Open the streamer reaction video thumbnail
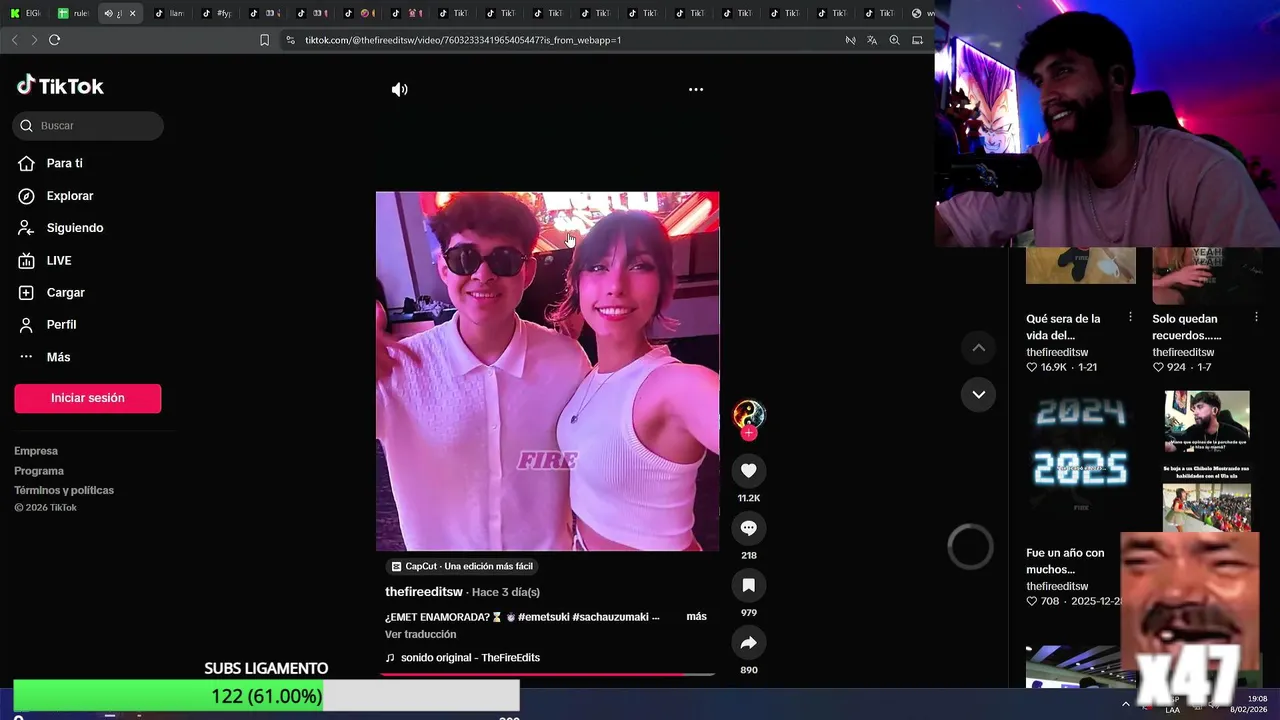Screen dimensions: 1280x720 point(1207,461)
